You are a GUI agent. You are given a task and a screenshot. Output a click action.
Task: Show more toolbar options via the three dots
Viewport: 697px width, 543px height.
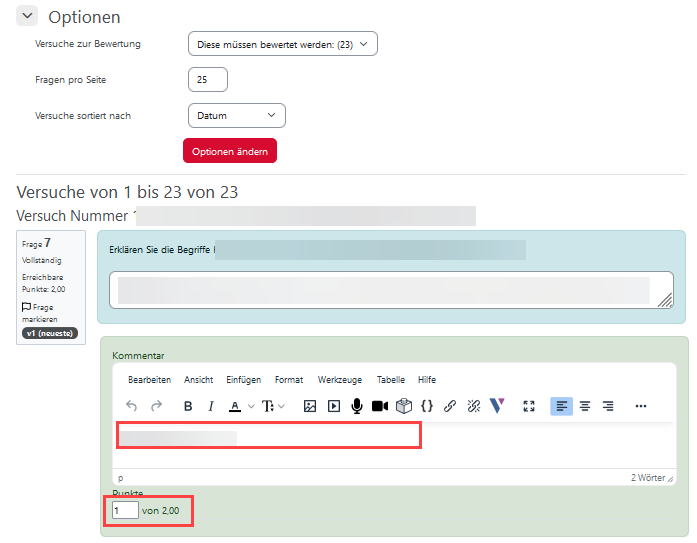click(641, 406)
